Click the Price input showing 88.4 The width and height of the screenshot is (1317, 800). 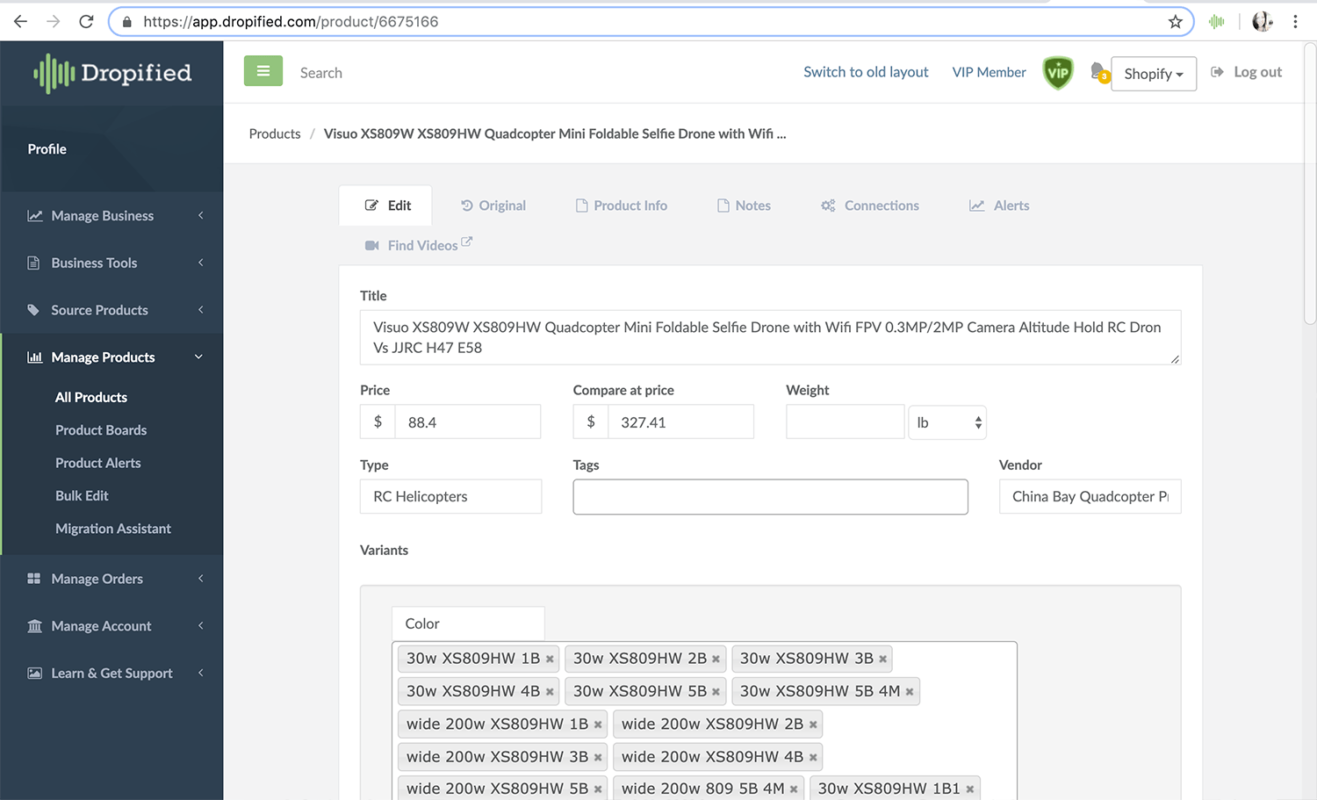point(468,422)
